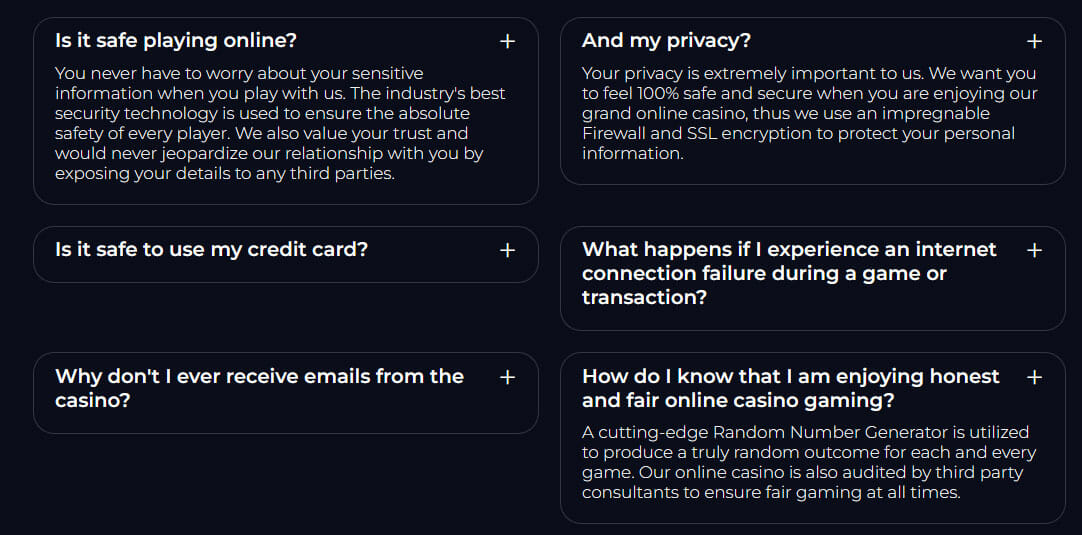Open 'Is it safe to use my credit card?'
The height and width of the screenshot is (535, 1082).
click(211, 250)
